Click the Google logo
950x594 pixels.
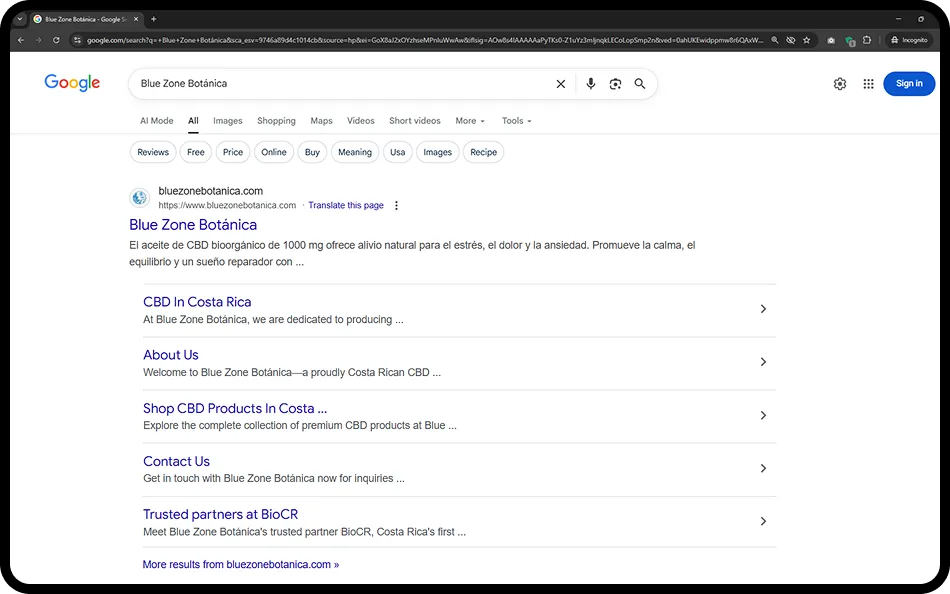click(72, 83)
